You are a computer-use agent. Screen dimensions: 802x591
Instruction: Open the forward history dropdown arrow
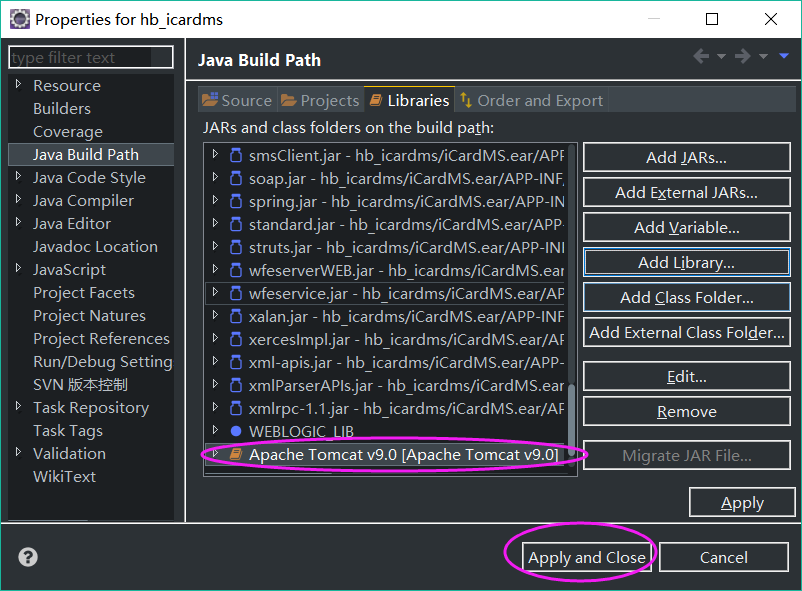[763, 56]
